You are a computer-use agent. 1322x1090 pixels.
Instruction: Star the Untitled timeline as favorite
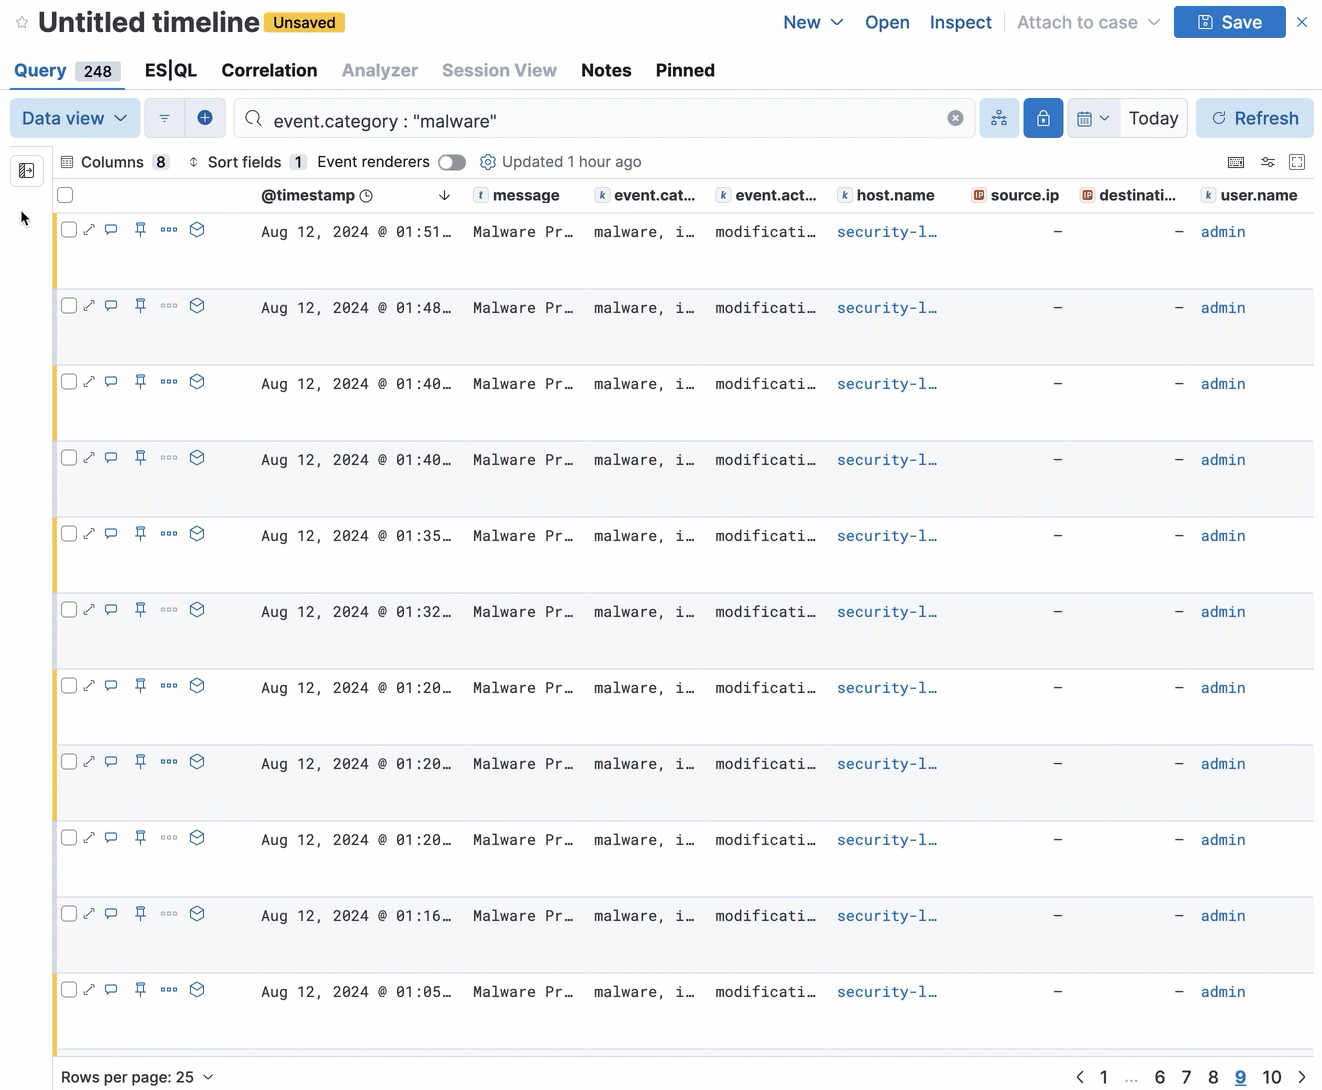[22, 22]
